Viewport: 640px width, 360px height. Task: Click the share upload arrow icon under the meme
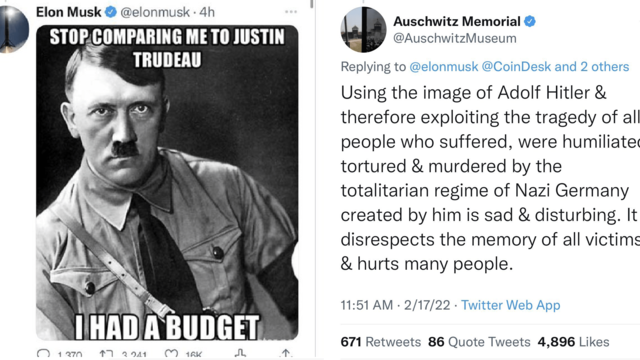click(286, 353)
